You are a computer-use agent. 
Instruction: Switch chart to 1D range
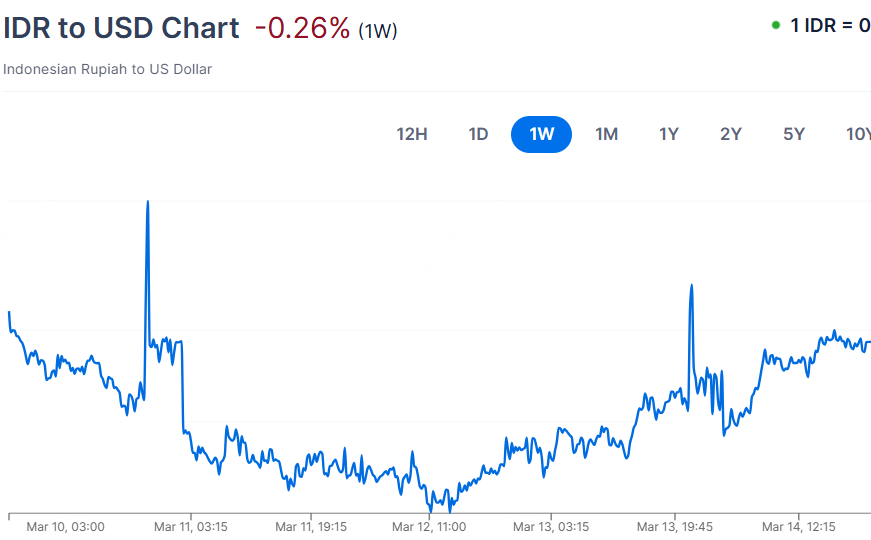pos(478,134)
